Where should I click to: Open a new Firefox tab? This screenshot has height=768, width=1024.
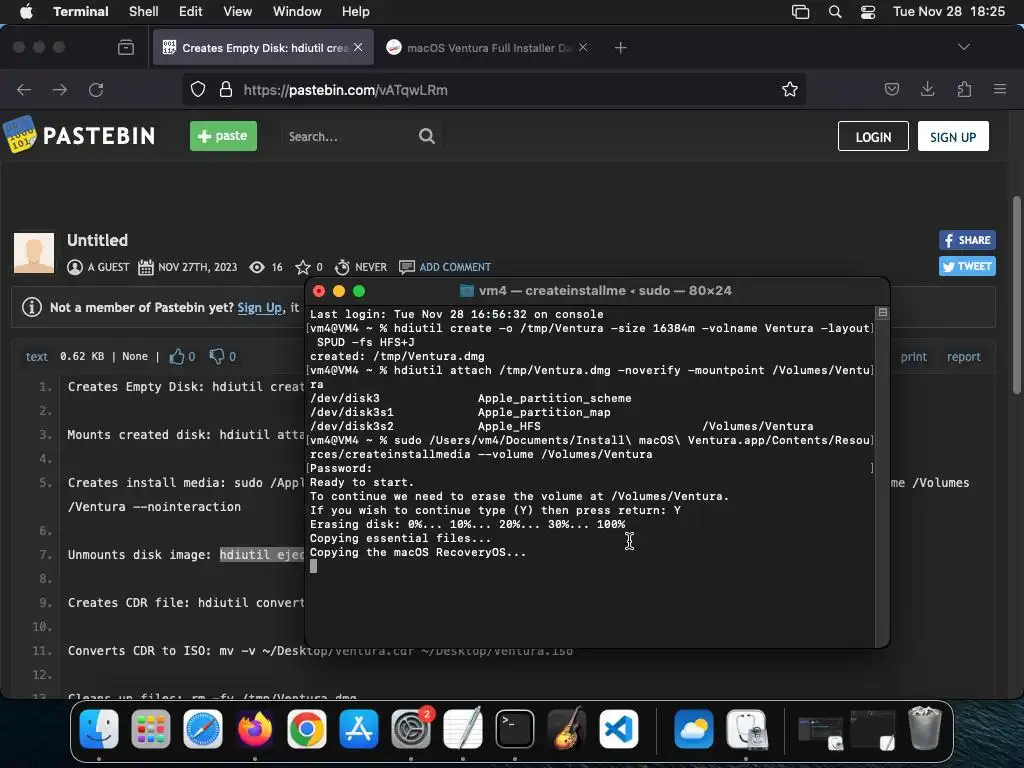pos(620,48)
